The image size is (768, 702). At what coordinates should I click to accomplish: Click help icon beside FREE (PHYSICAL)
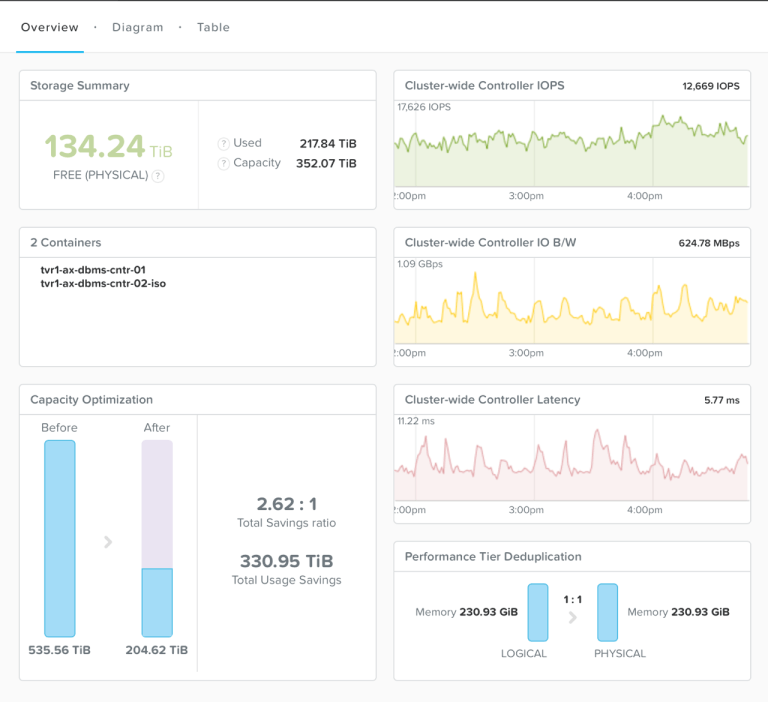[158, 176]
